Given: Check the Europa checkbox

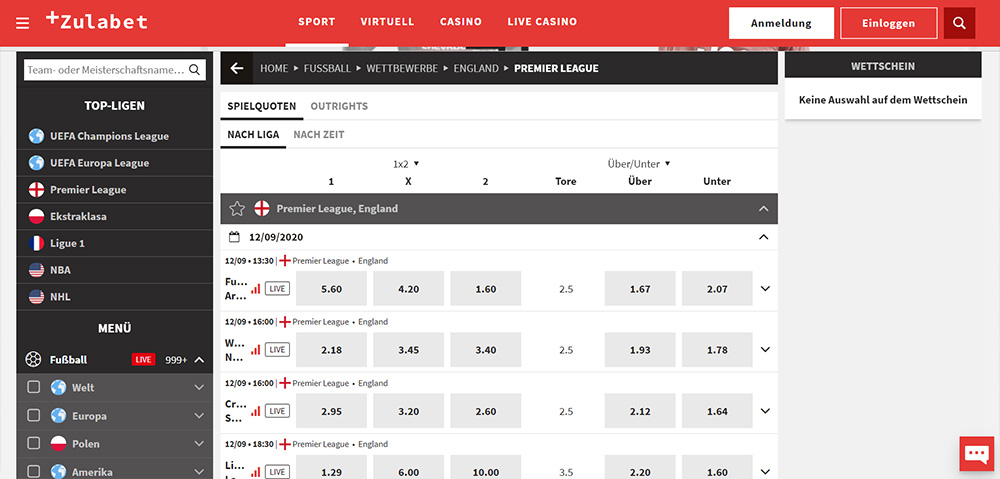Looking at the screenshot, I should pos(34,416).
